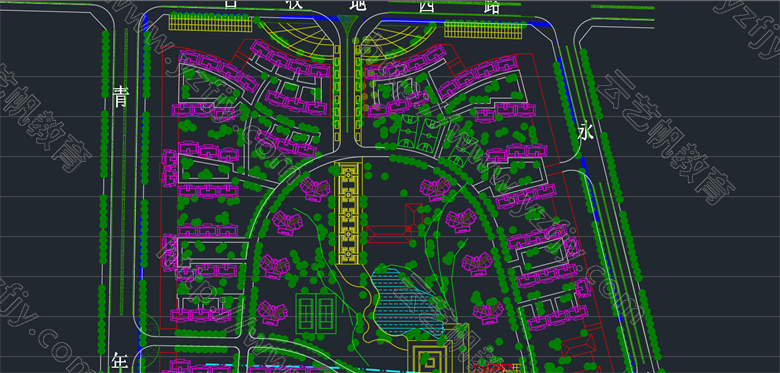Select the long yellow central building
Screen dimensions: 780x373
point(350,213)
